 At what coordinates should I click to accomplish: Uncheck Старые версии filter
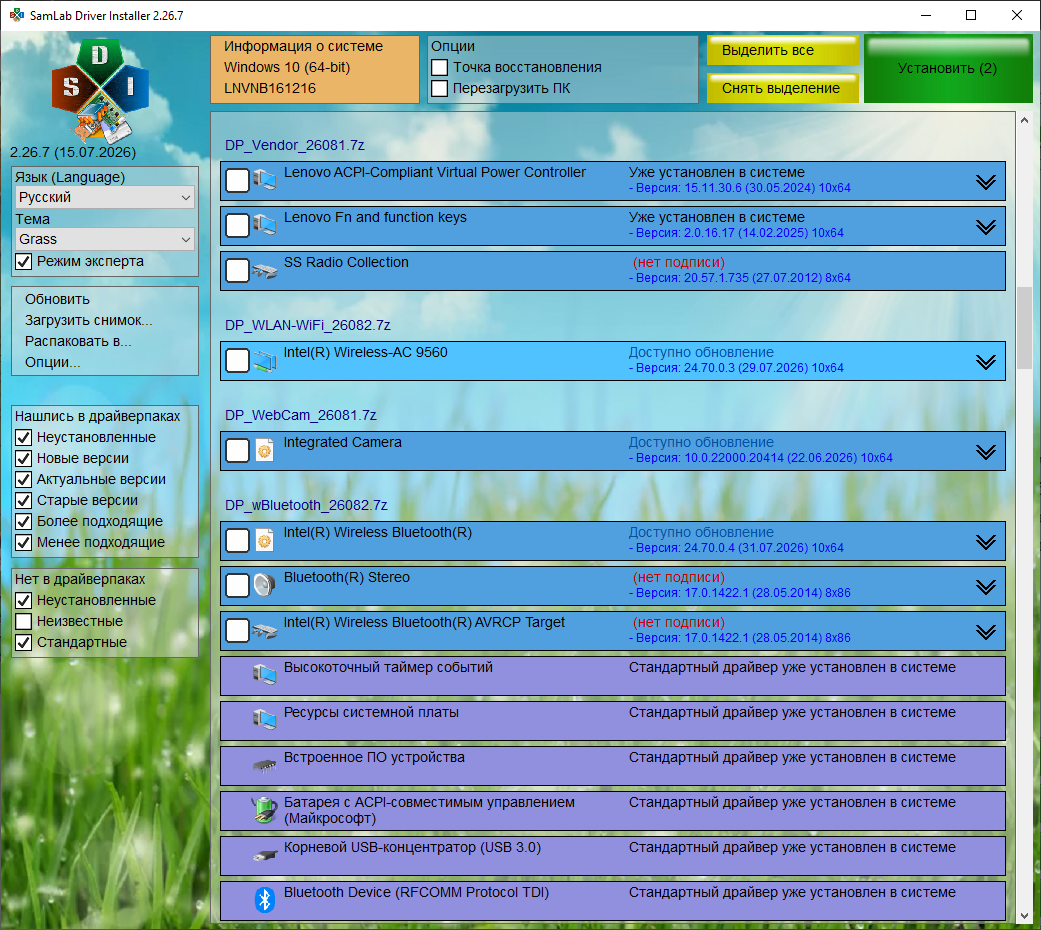point(24,501)
